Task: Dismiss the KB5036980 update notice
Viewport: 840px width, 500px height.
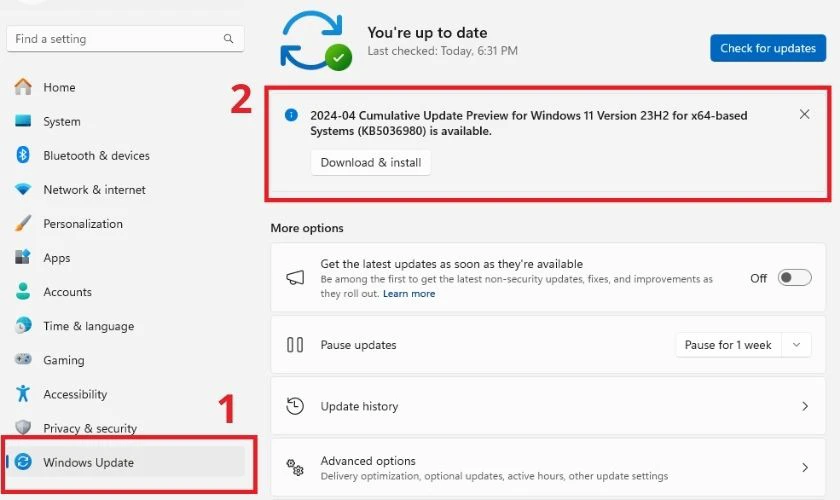Action: (804, 114)
